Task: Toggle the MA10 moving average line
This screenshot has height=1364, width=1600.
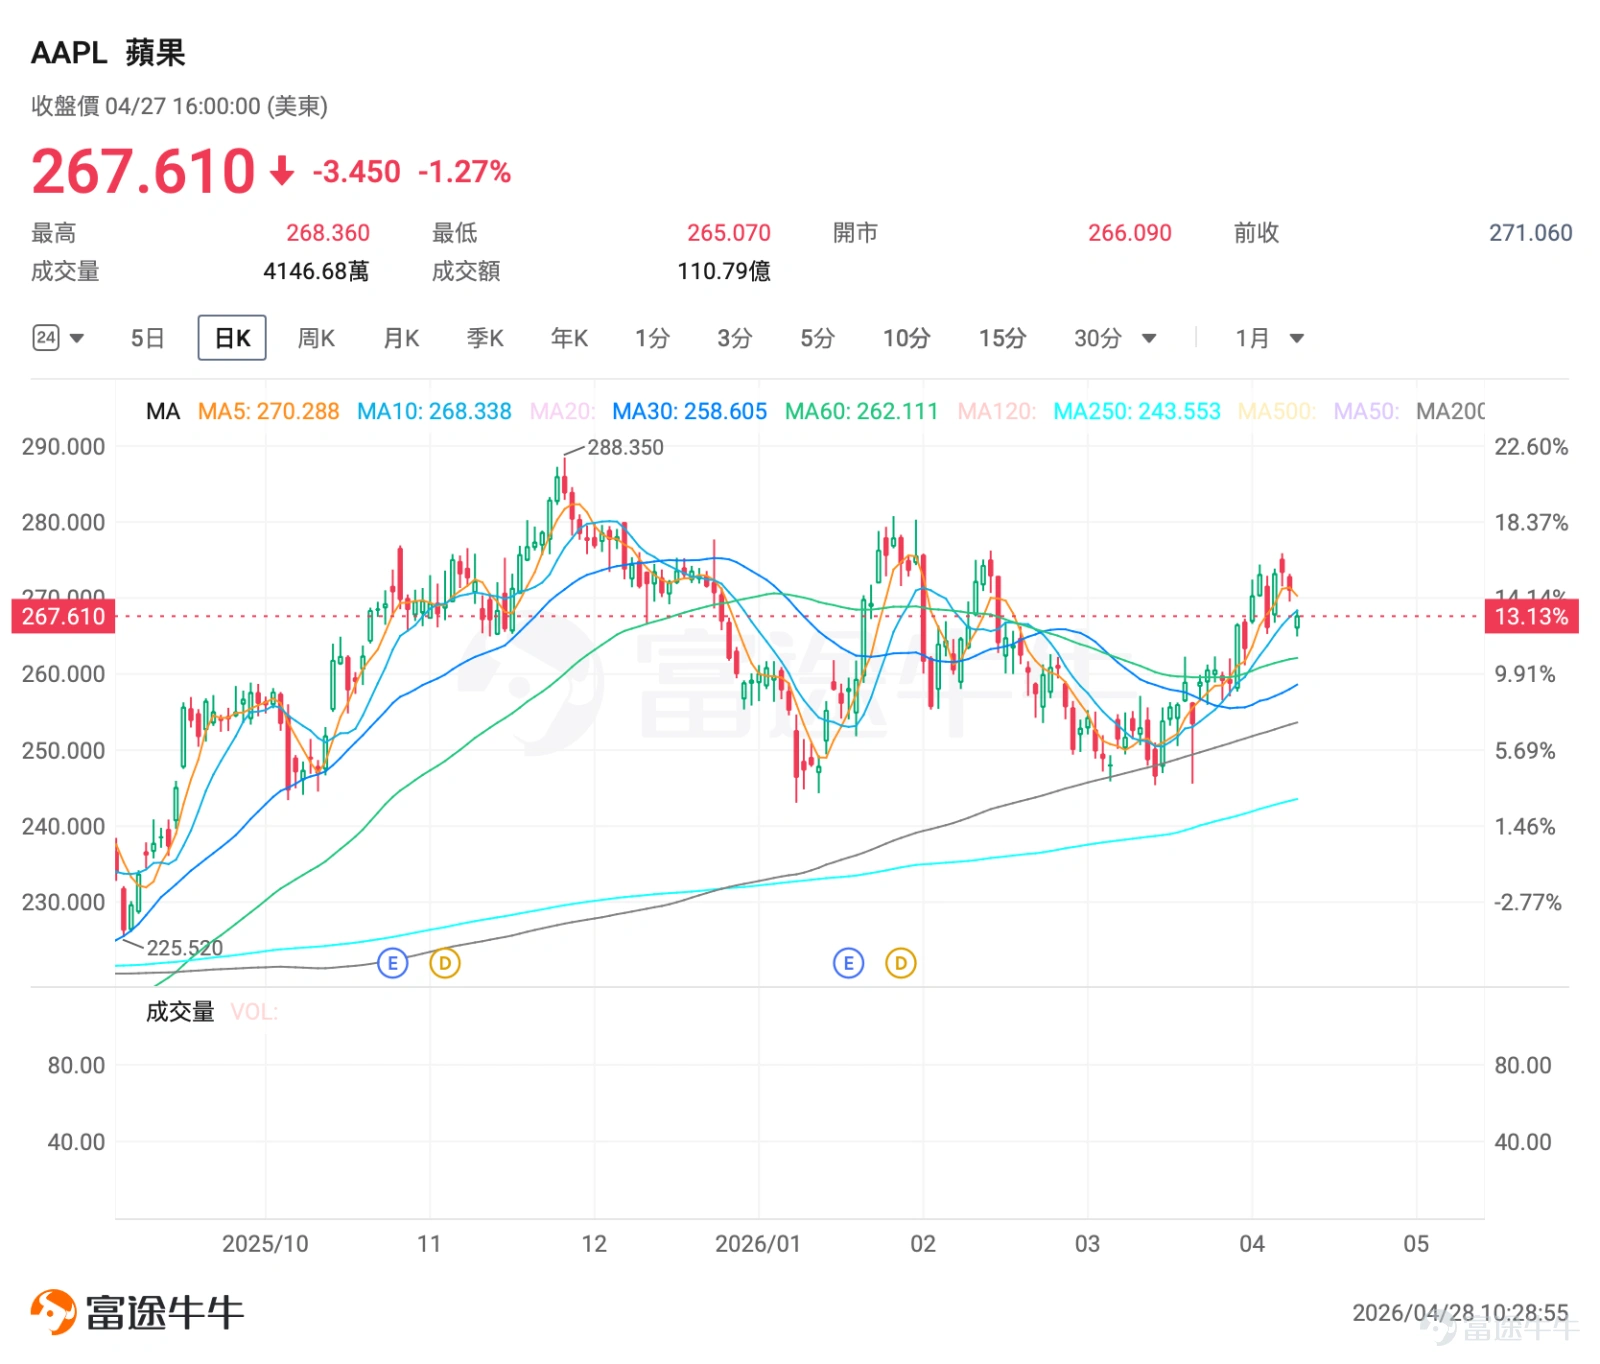Action: (434, 411)
